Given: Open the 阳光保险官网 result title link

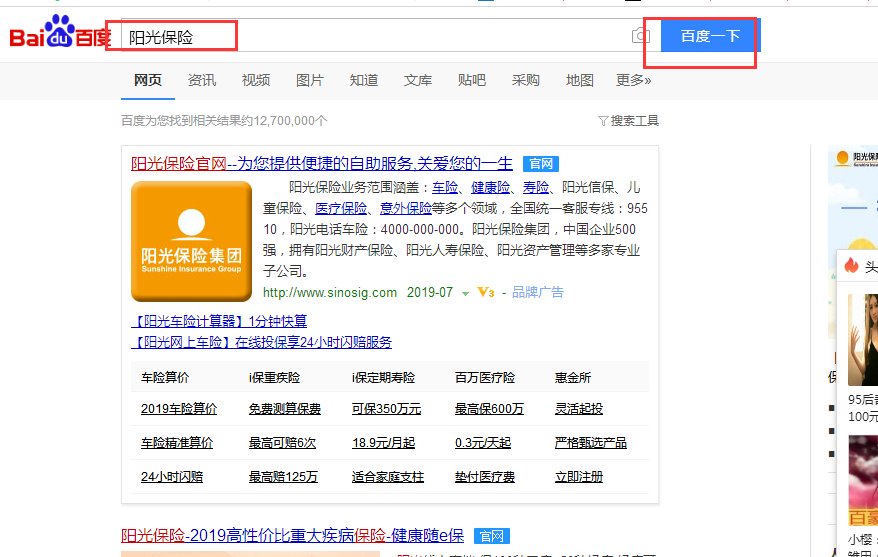Looking at the screenshot, I should [x=322, y=163].
